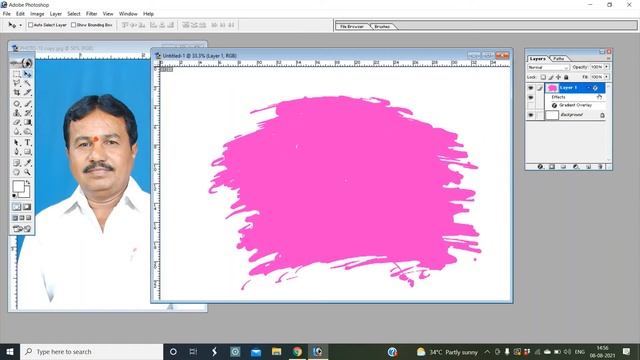This screenshot has height=360, width=640.
Task: Open the Move tool preset picker arrow
Action: [x=20, y=25]
